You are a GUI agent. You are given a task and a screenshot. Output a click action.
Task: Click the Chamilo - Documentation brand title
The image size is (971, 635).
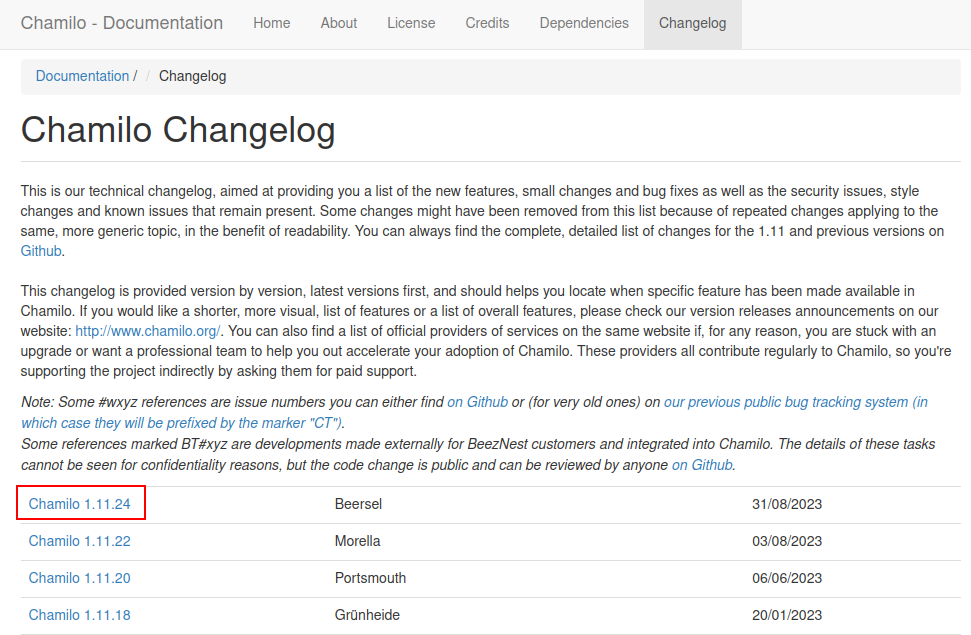click(x=122, y=23)
